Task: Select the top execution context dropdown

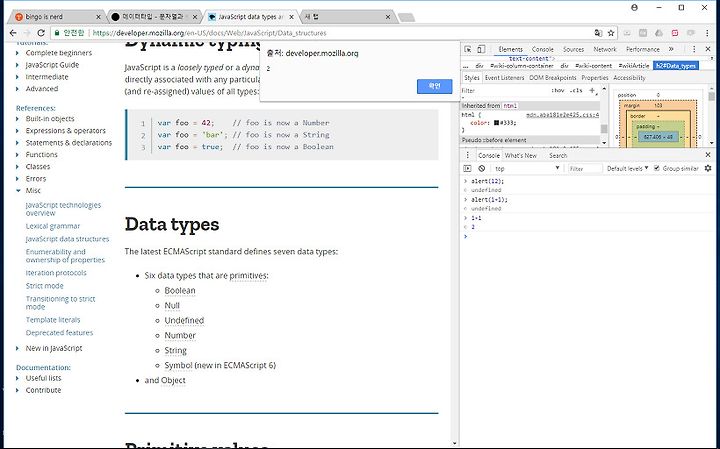Action: pos(527,168)
